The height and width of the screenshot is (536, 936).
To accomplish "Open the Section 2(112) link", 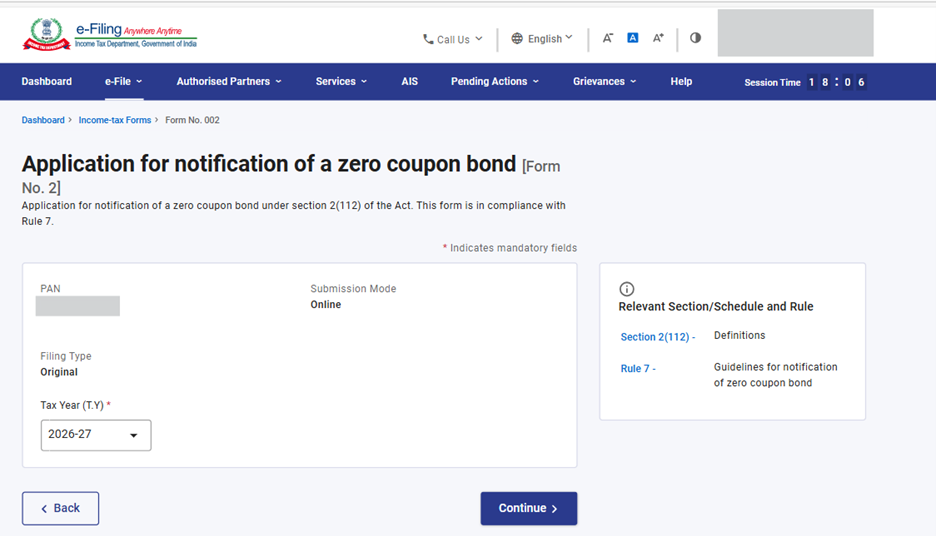I will 657,337.
